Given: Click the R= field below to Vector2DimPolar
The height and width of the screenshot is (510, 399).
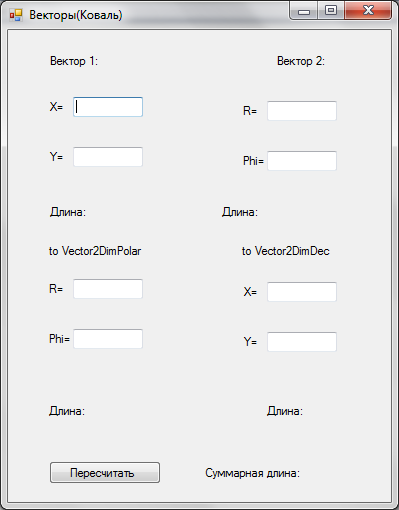Looking at the screenshot, I should pyautogui.click(x=108, y=289).
